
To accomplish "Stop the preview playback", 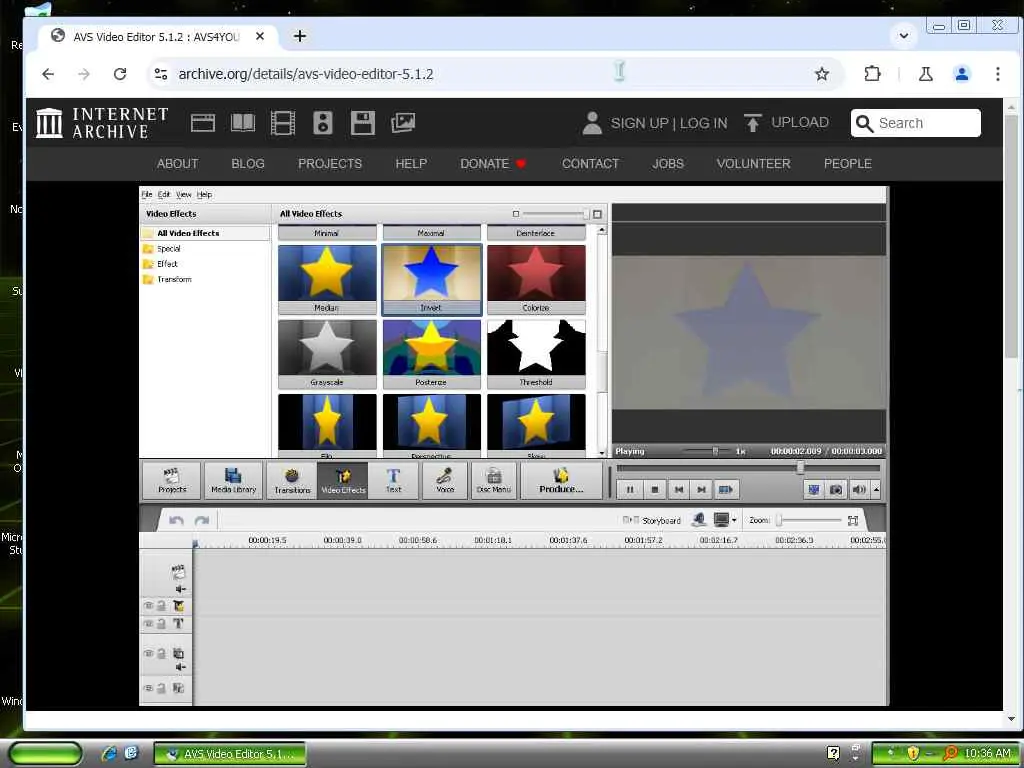I will [654, 489].
